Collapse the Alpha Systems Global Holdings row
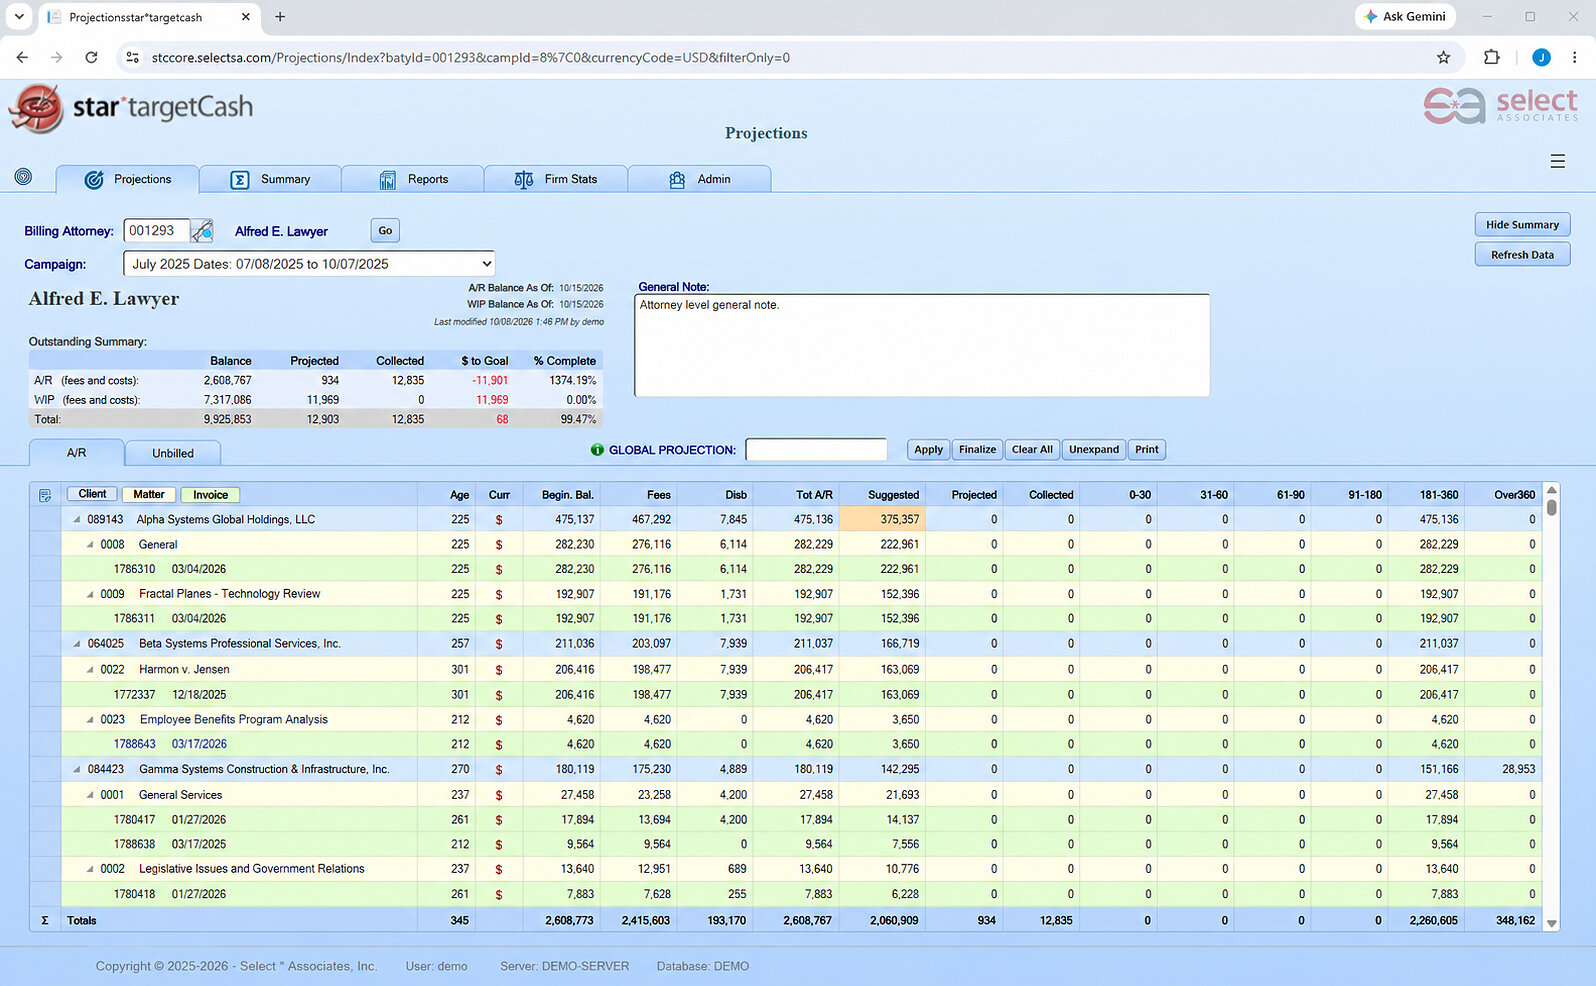Image resolution: width=1596 pixels, height=986 pixels. coord(77,520)
